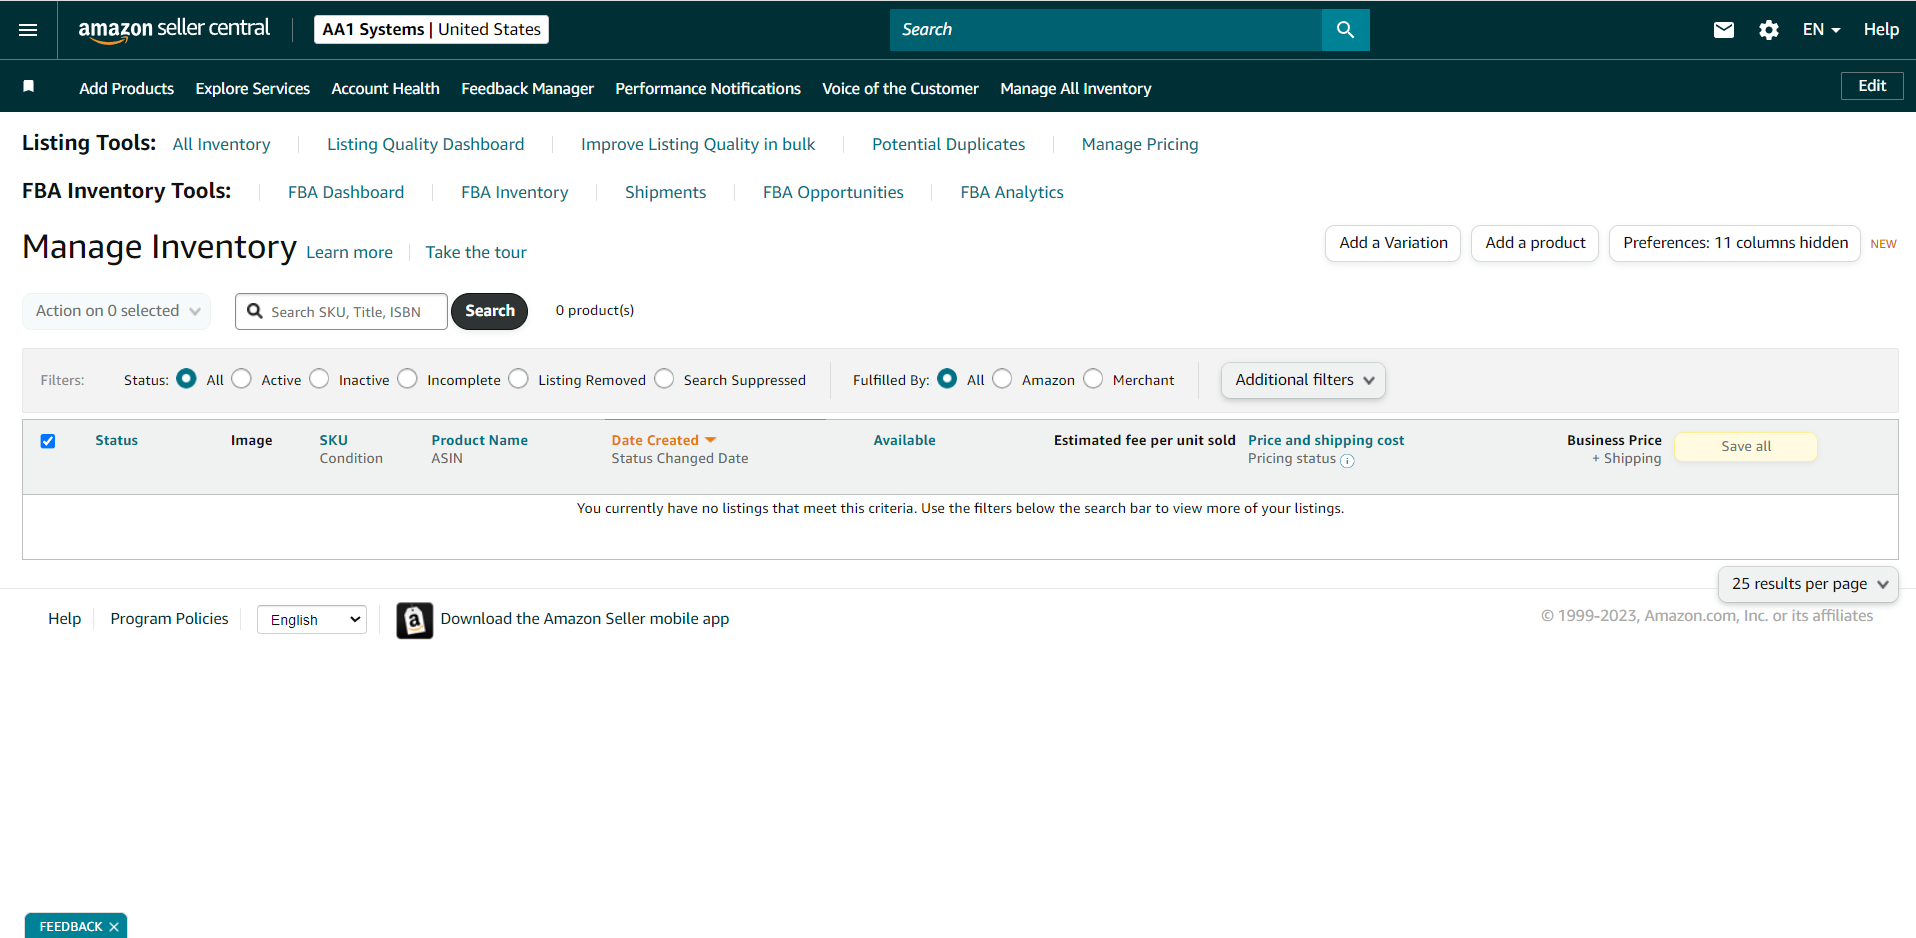Sort by the SKU column header

[334, 440]
